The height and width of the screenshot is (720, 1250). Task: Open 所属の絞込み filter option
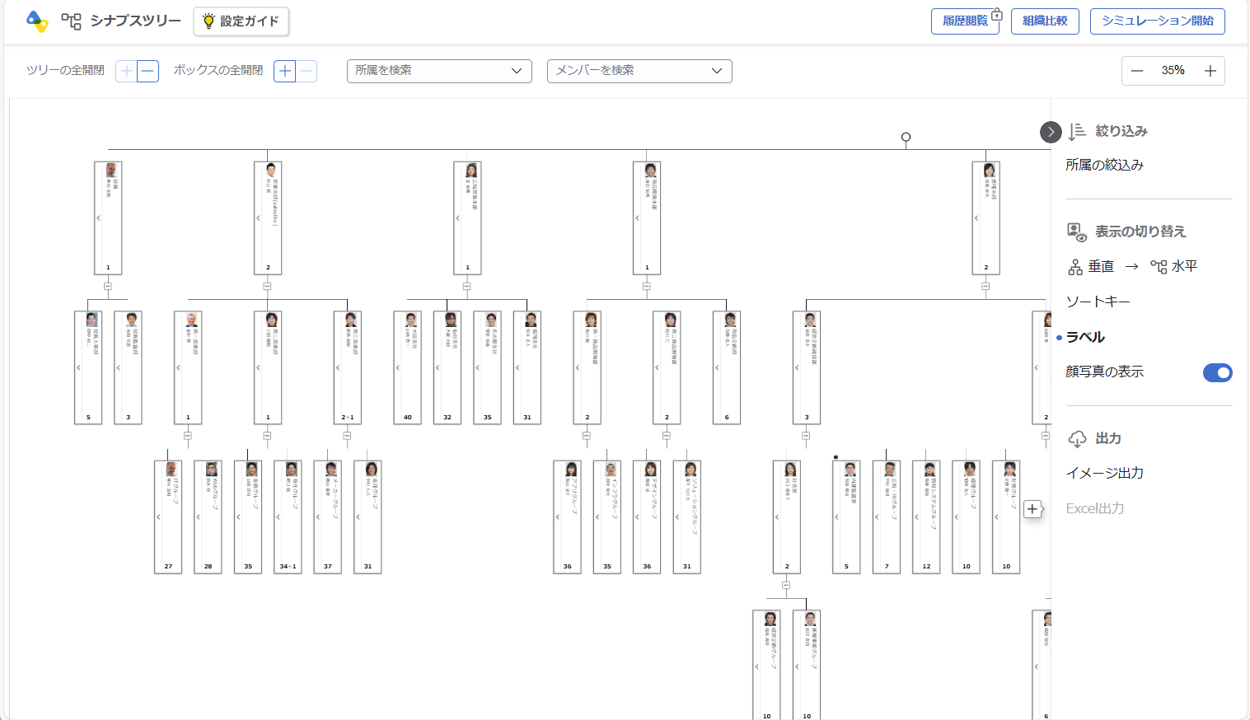tap(1104, 165)
